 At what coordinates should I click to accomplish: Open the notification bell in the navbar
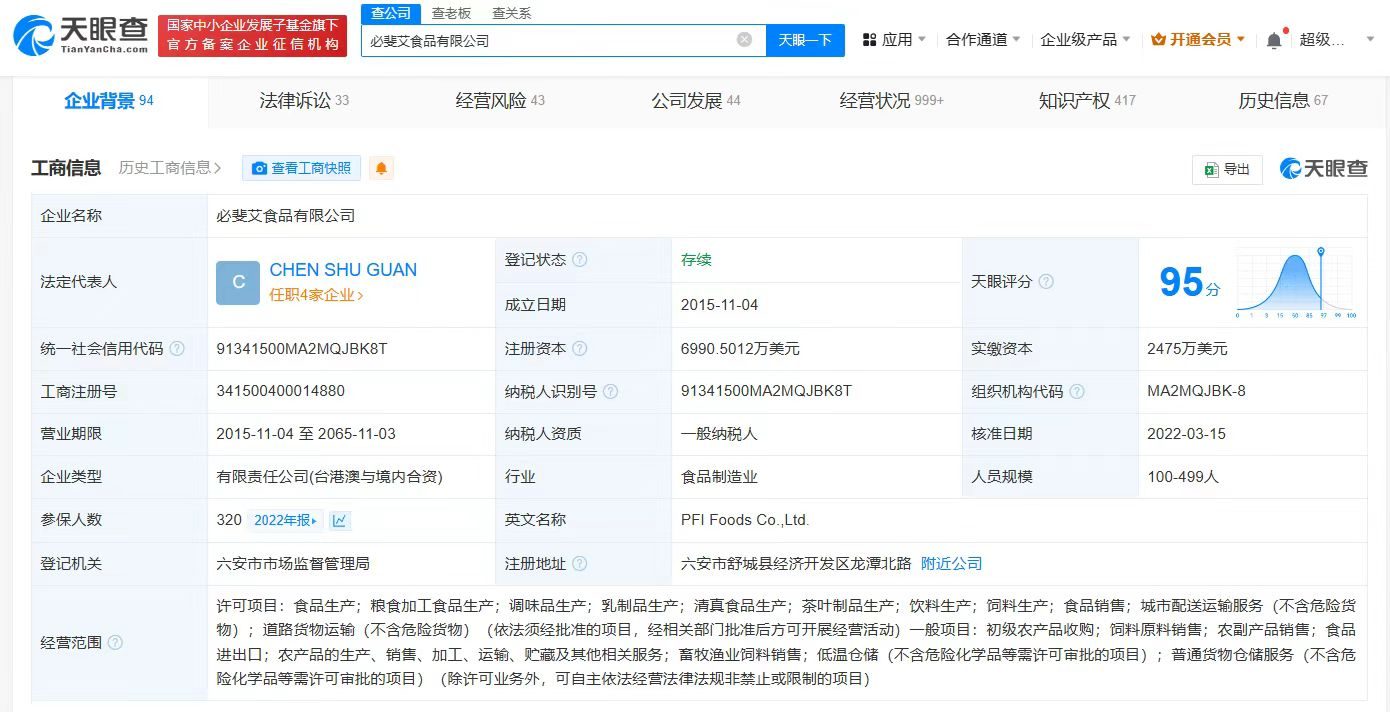[1272, 38]
